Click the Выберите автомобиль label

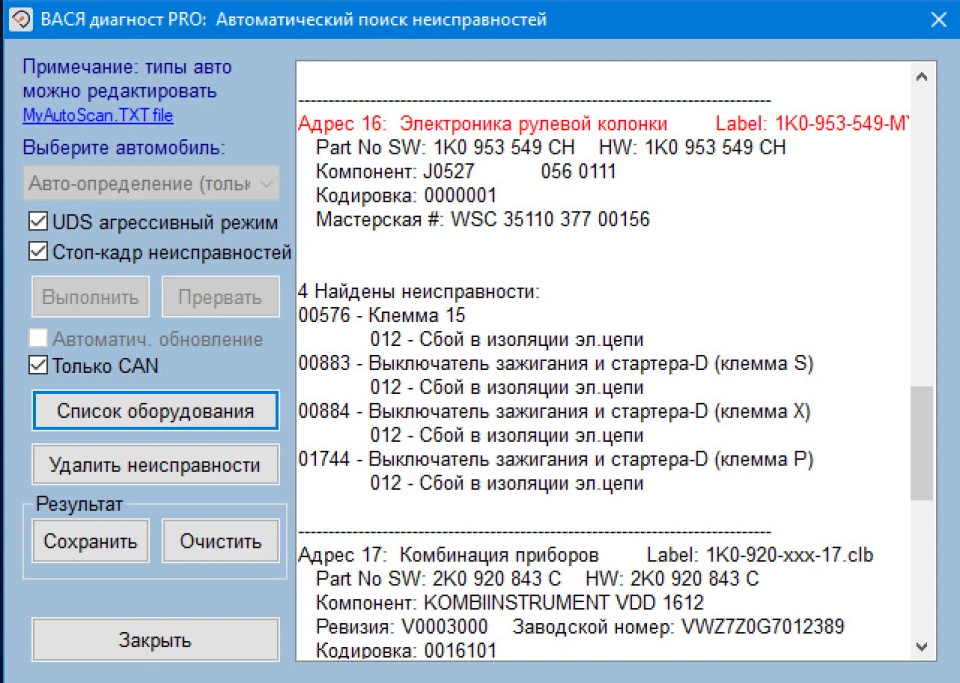click(x=124, y=147)
